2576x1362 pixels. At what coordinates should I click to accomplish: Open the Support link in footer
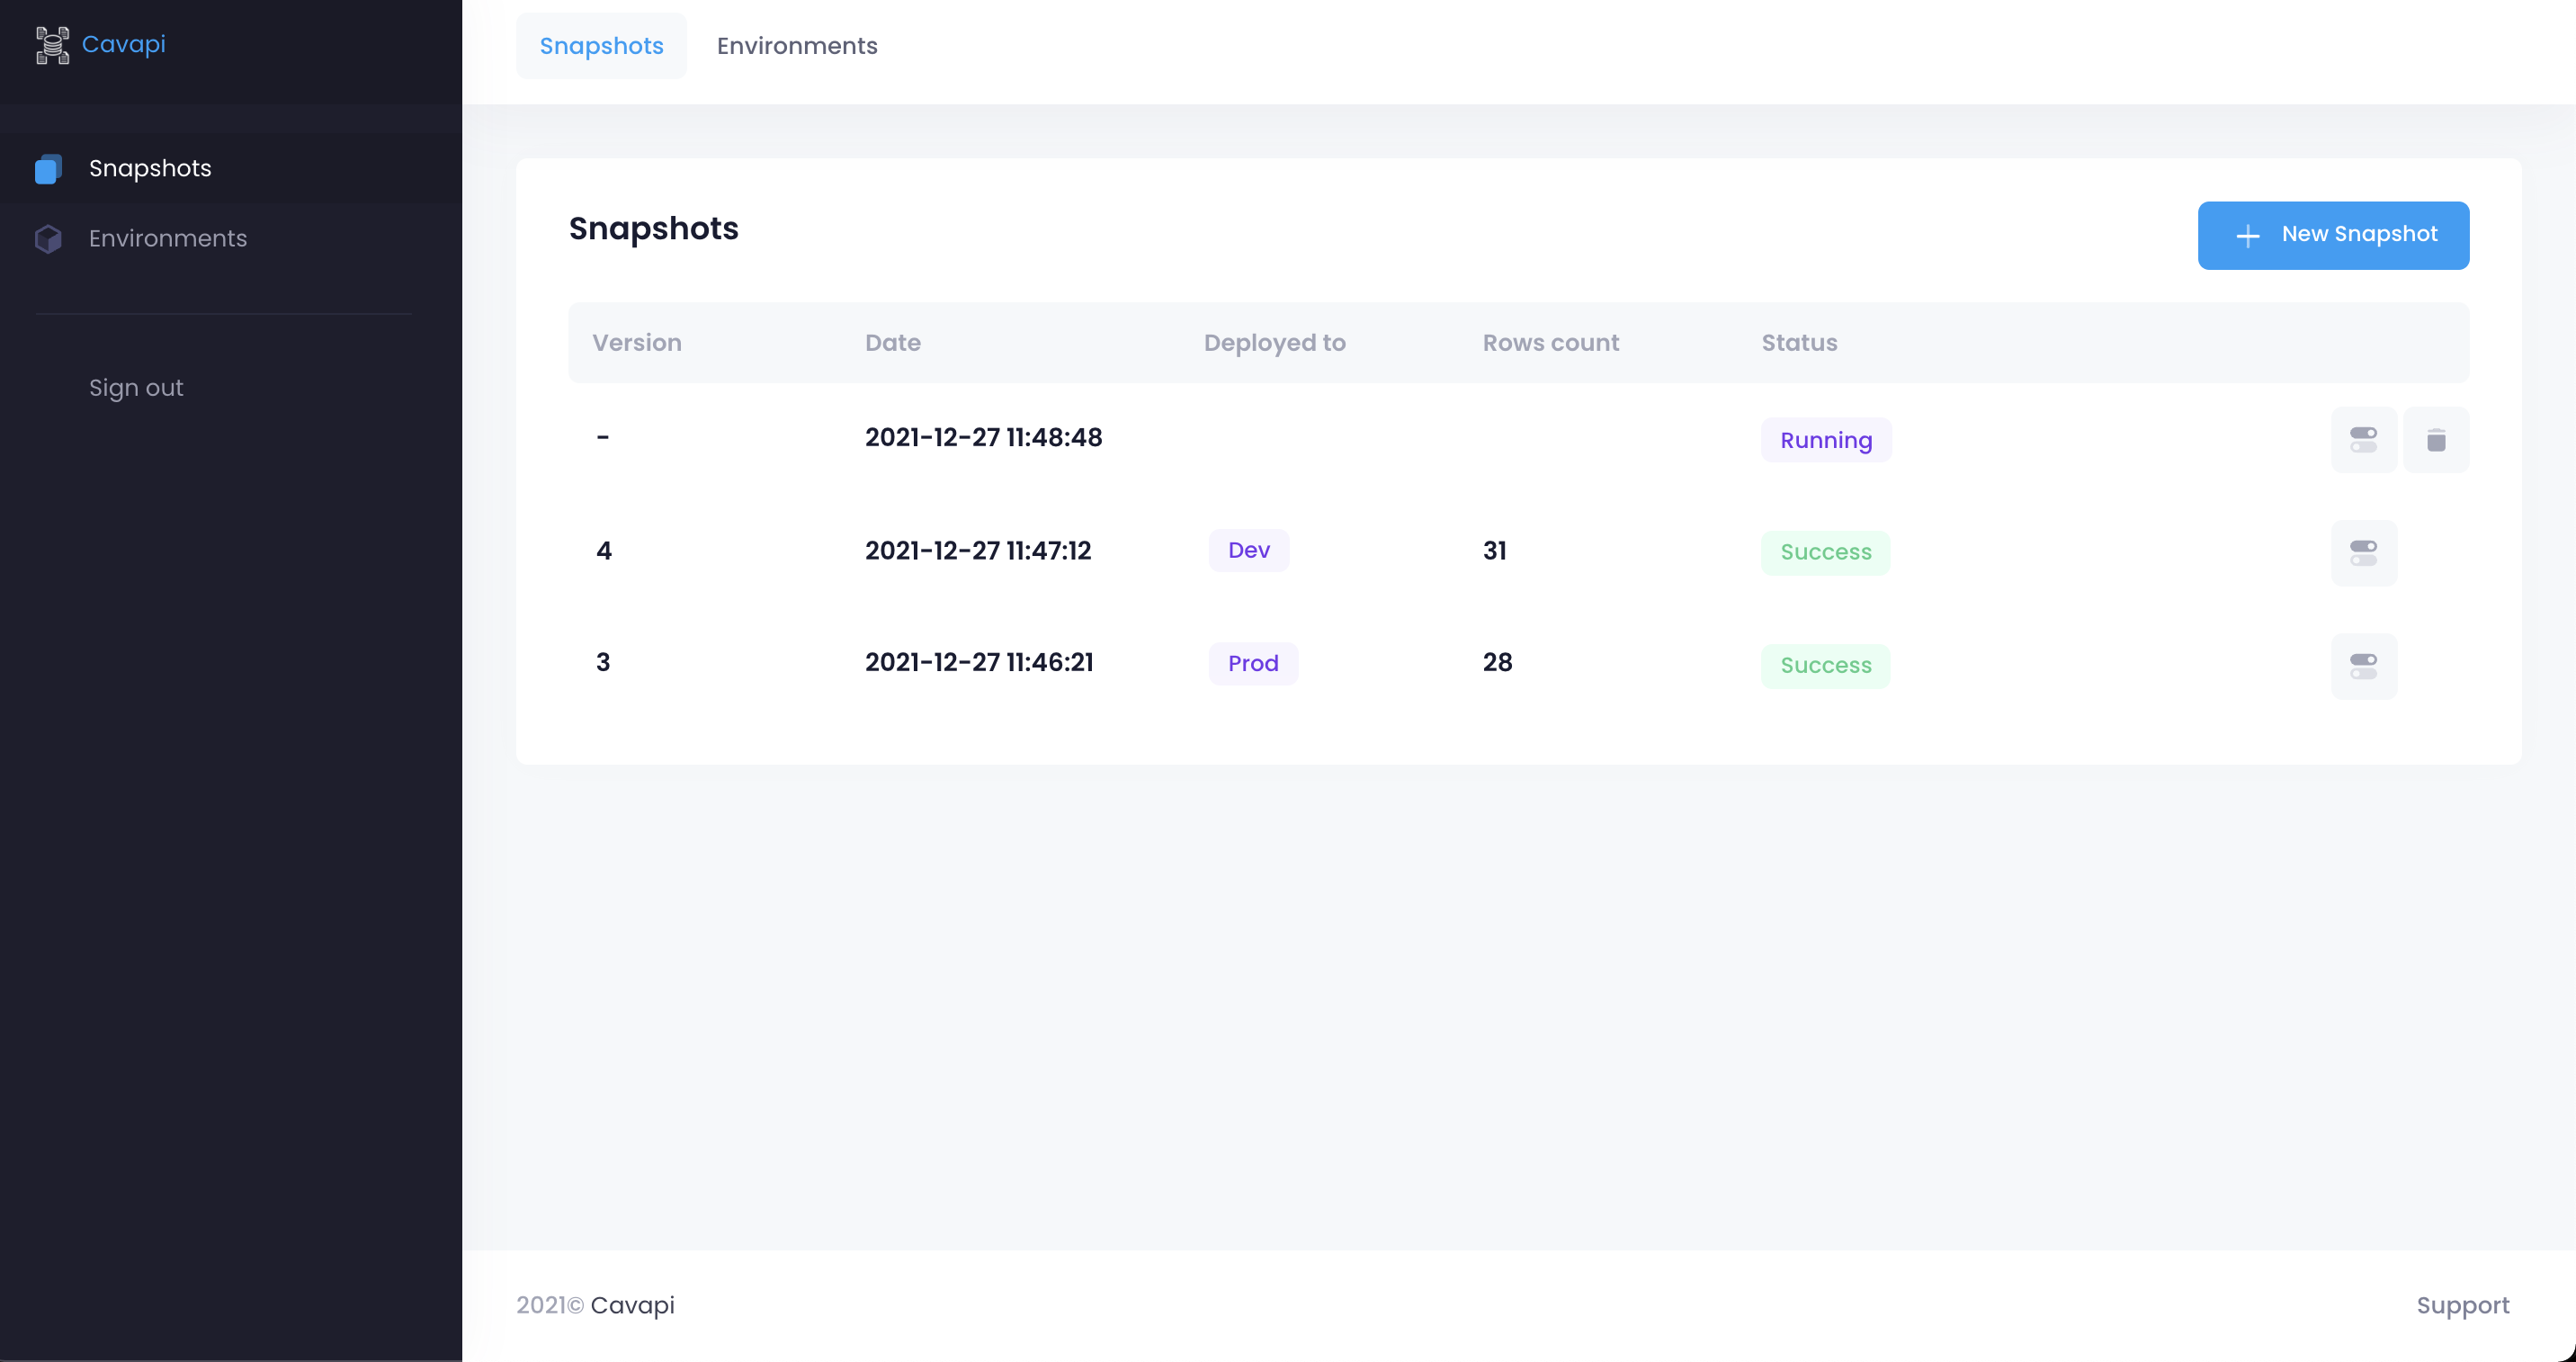[2462, 1306]
